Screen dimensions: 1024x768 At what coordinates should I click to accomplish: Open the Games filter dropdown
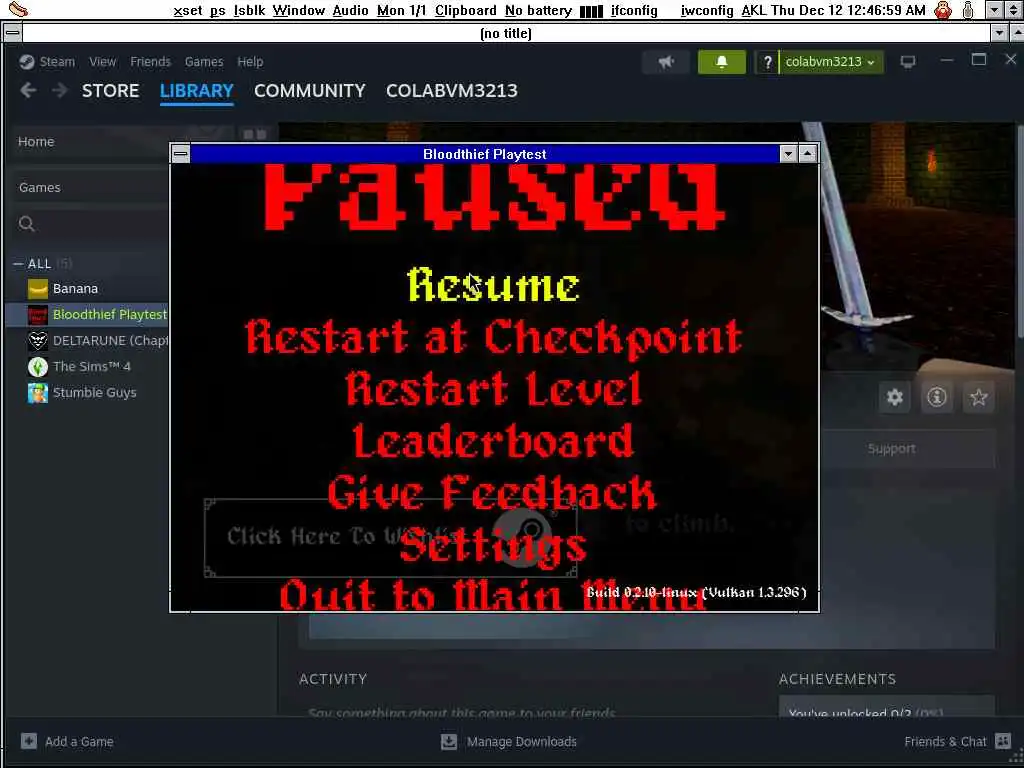91,187
